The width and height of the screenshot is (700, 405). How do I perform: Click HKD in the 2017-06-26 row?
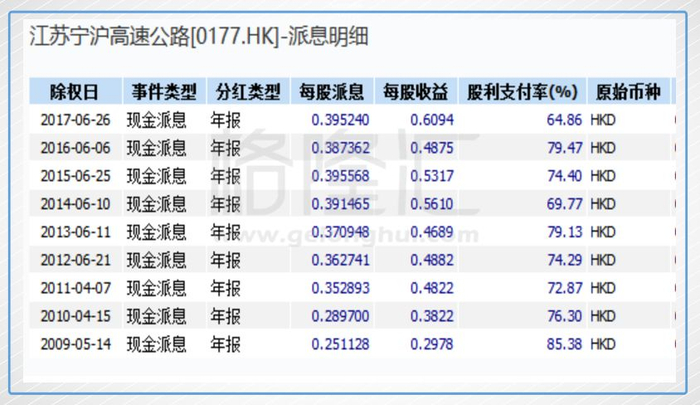click(603, 120)
